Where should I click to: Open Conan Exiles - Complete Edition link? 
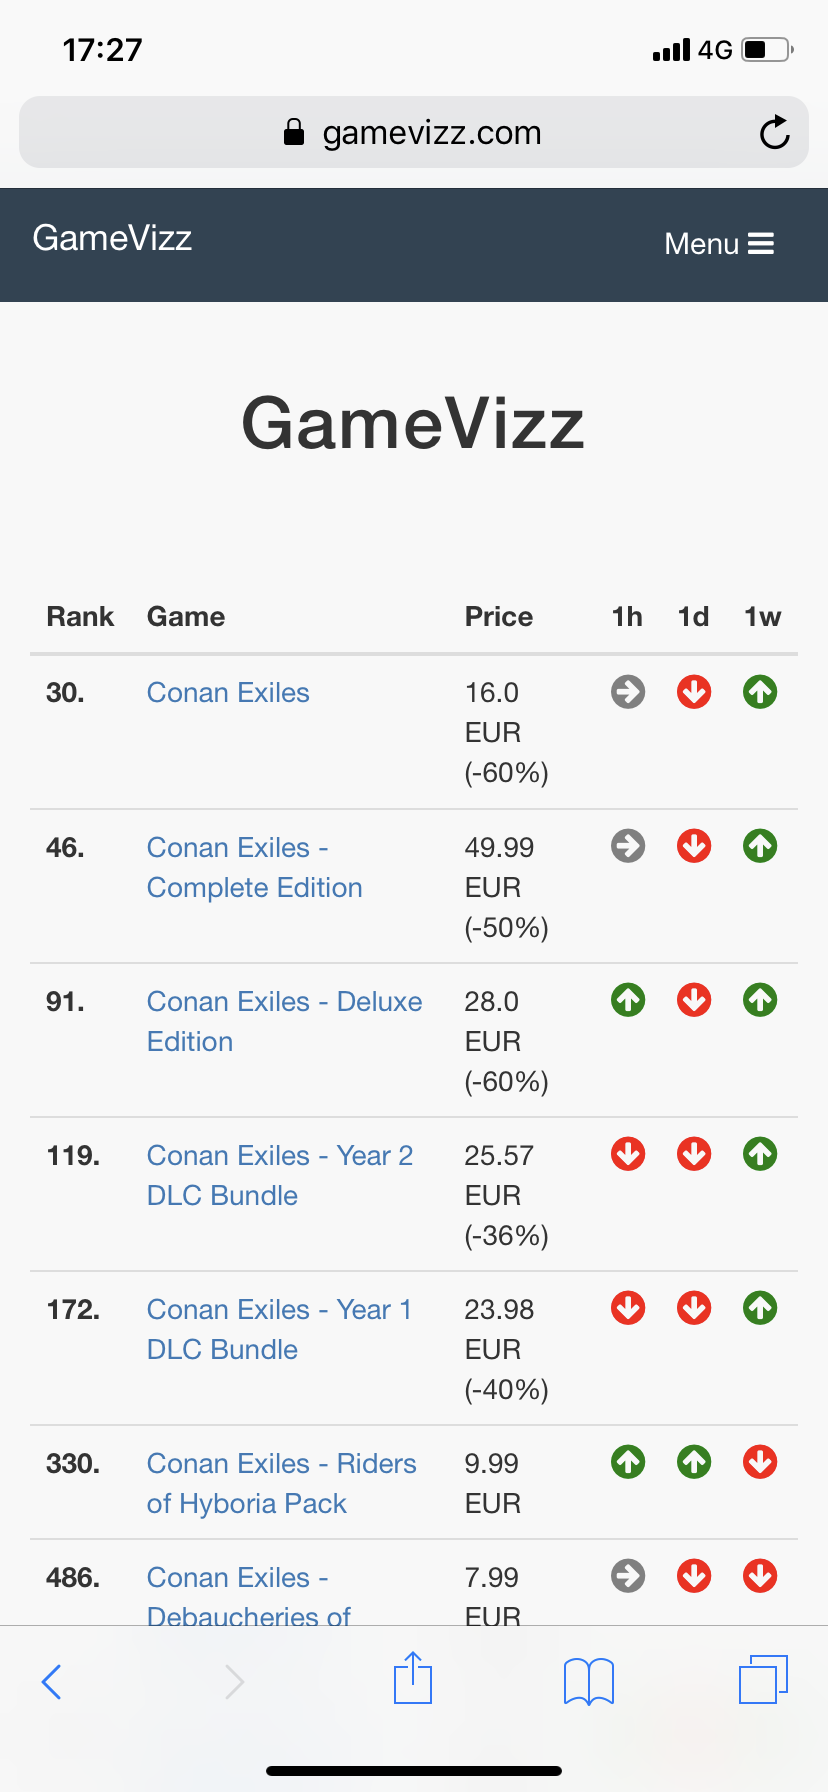coord(254,868)
